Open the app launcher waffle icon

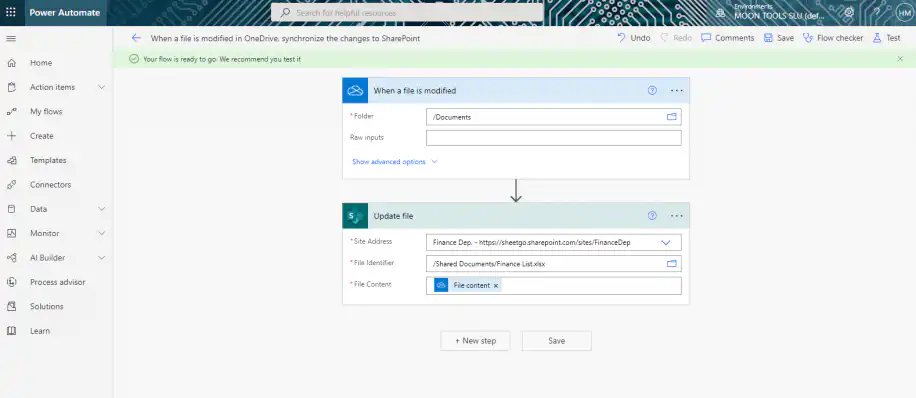pos(11,12)
